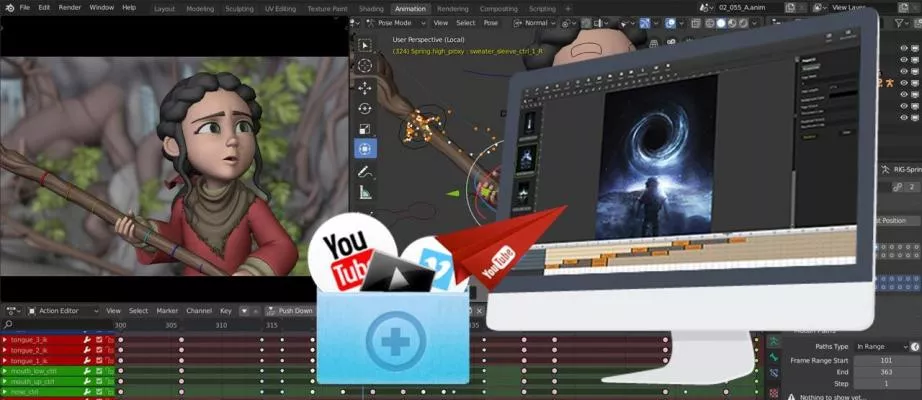Image resolution: width=922 pixels, height=400 pixels.
Task: Open the Pose Mode dropdown
Action: (x=396, y=23)
